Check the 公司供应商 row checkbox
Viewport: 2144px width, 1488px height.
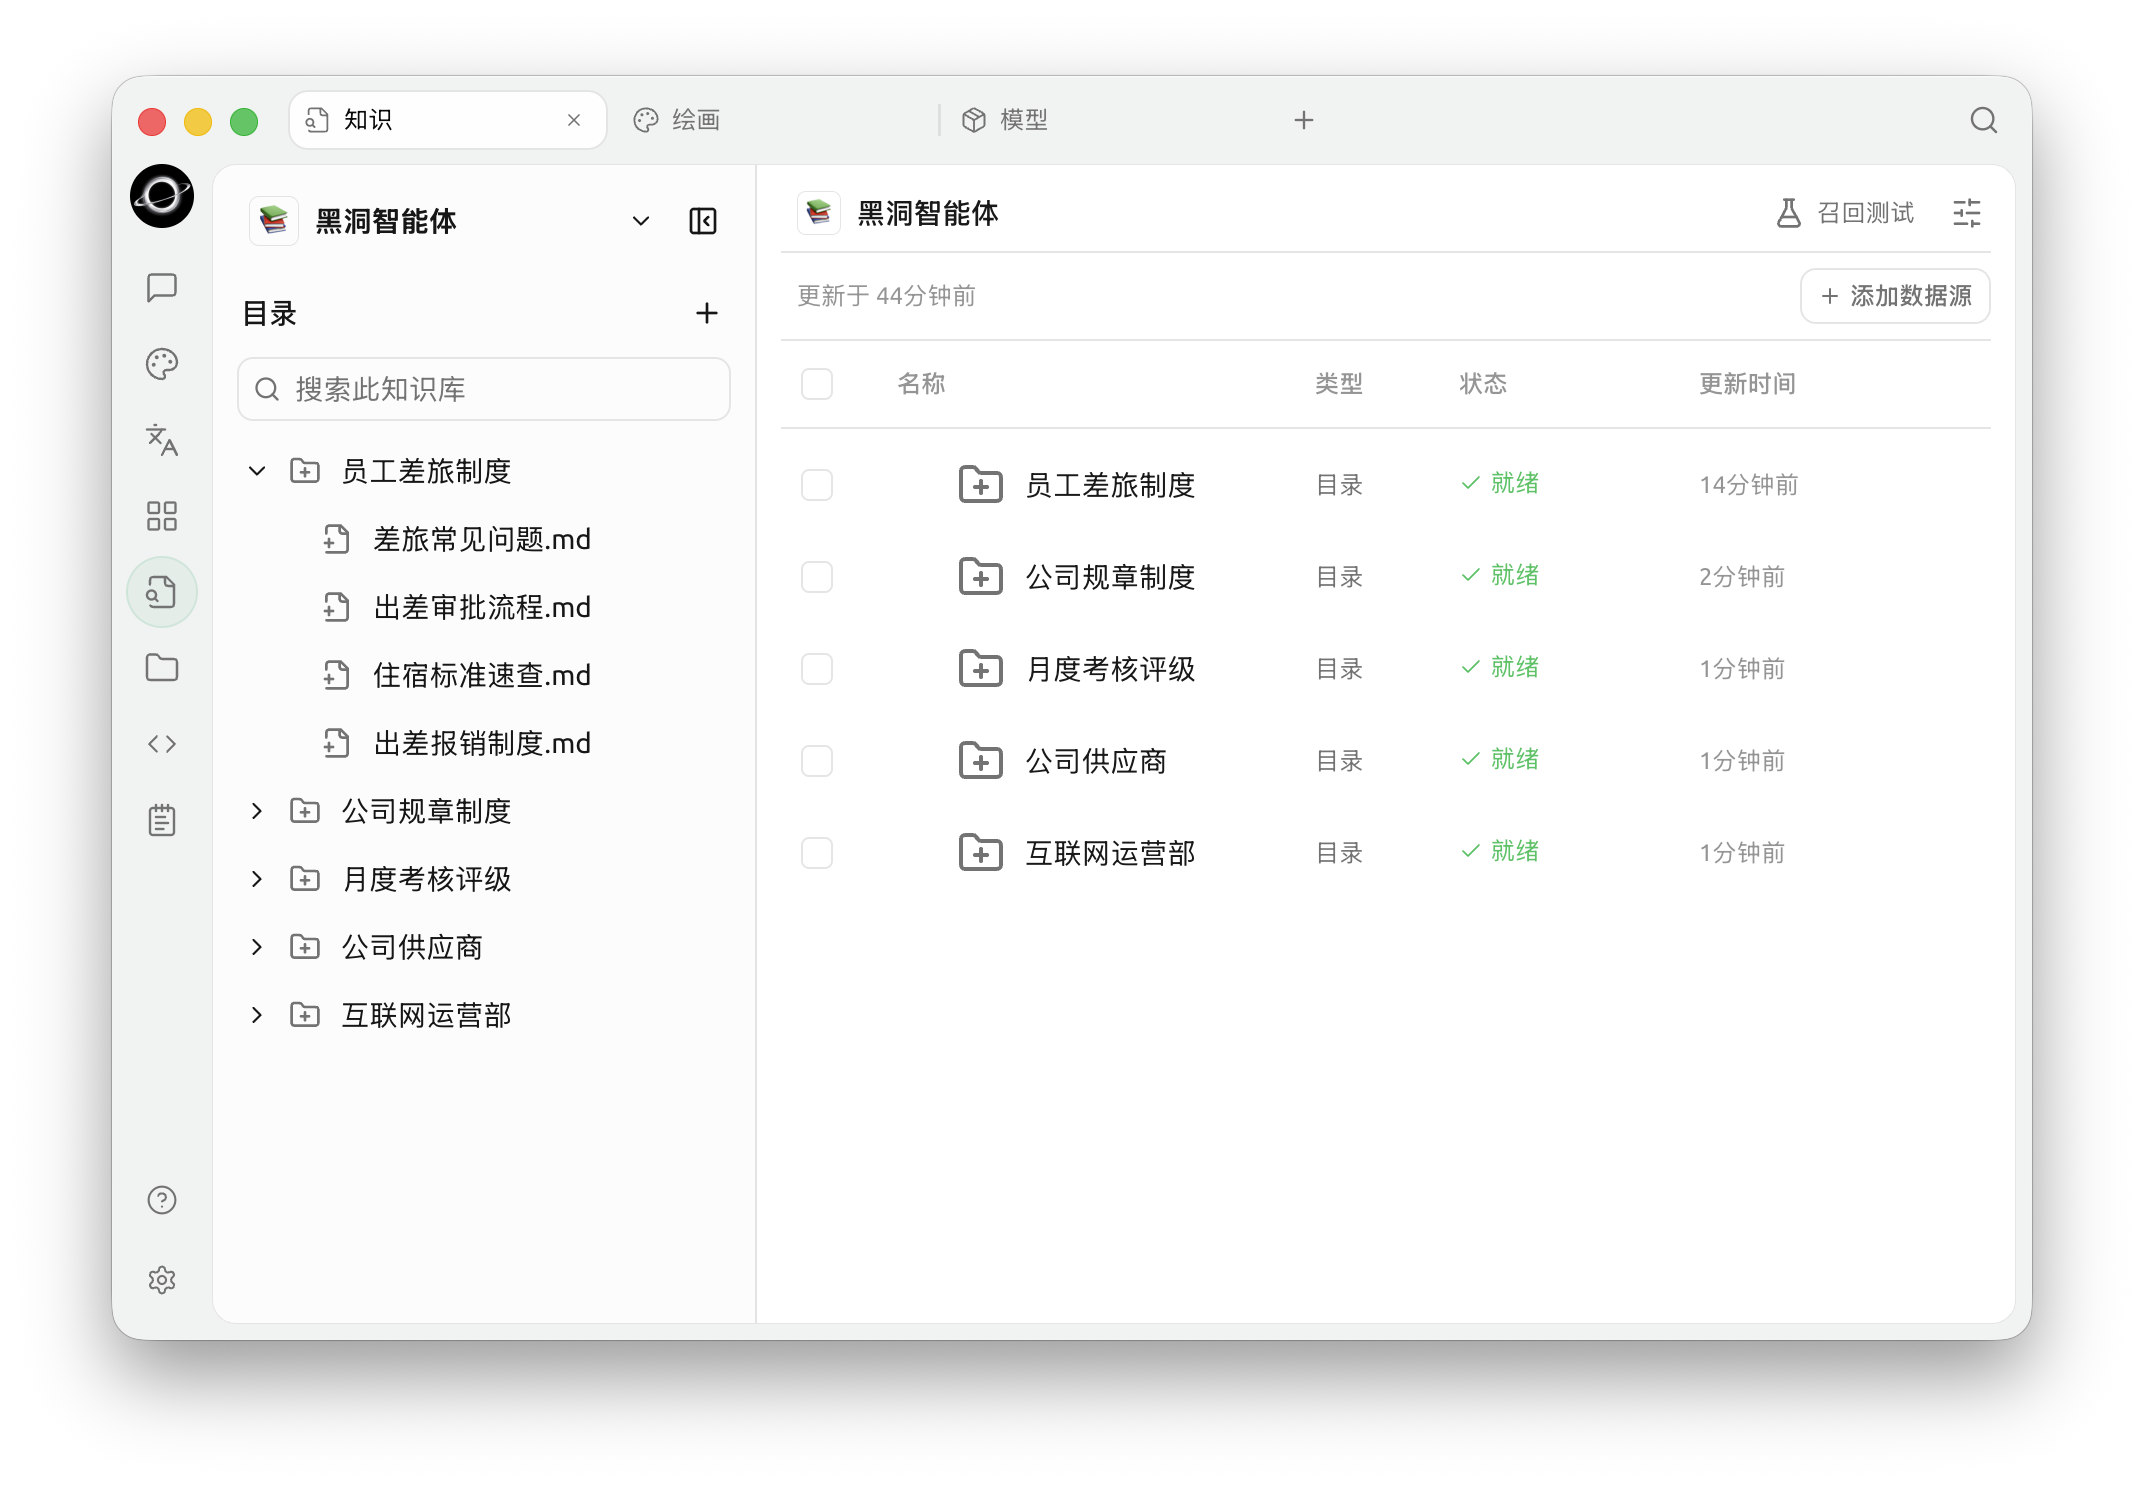point(817,761)
